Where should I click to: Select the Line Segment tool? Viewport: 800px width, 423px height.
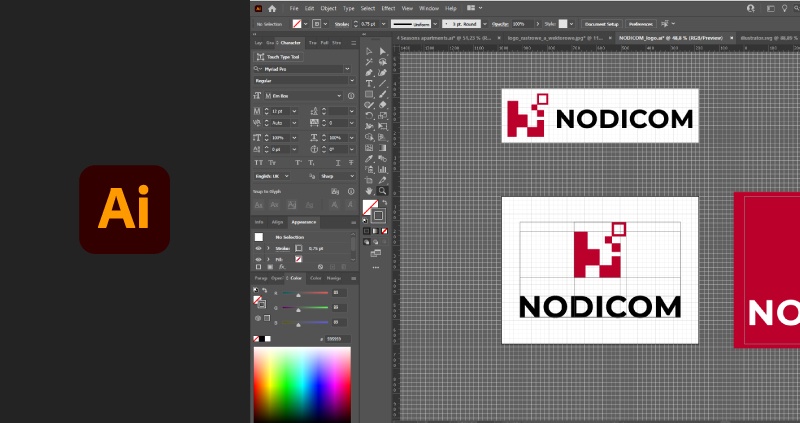382,83
